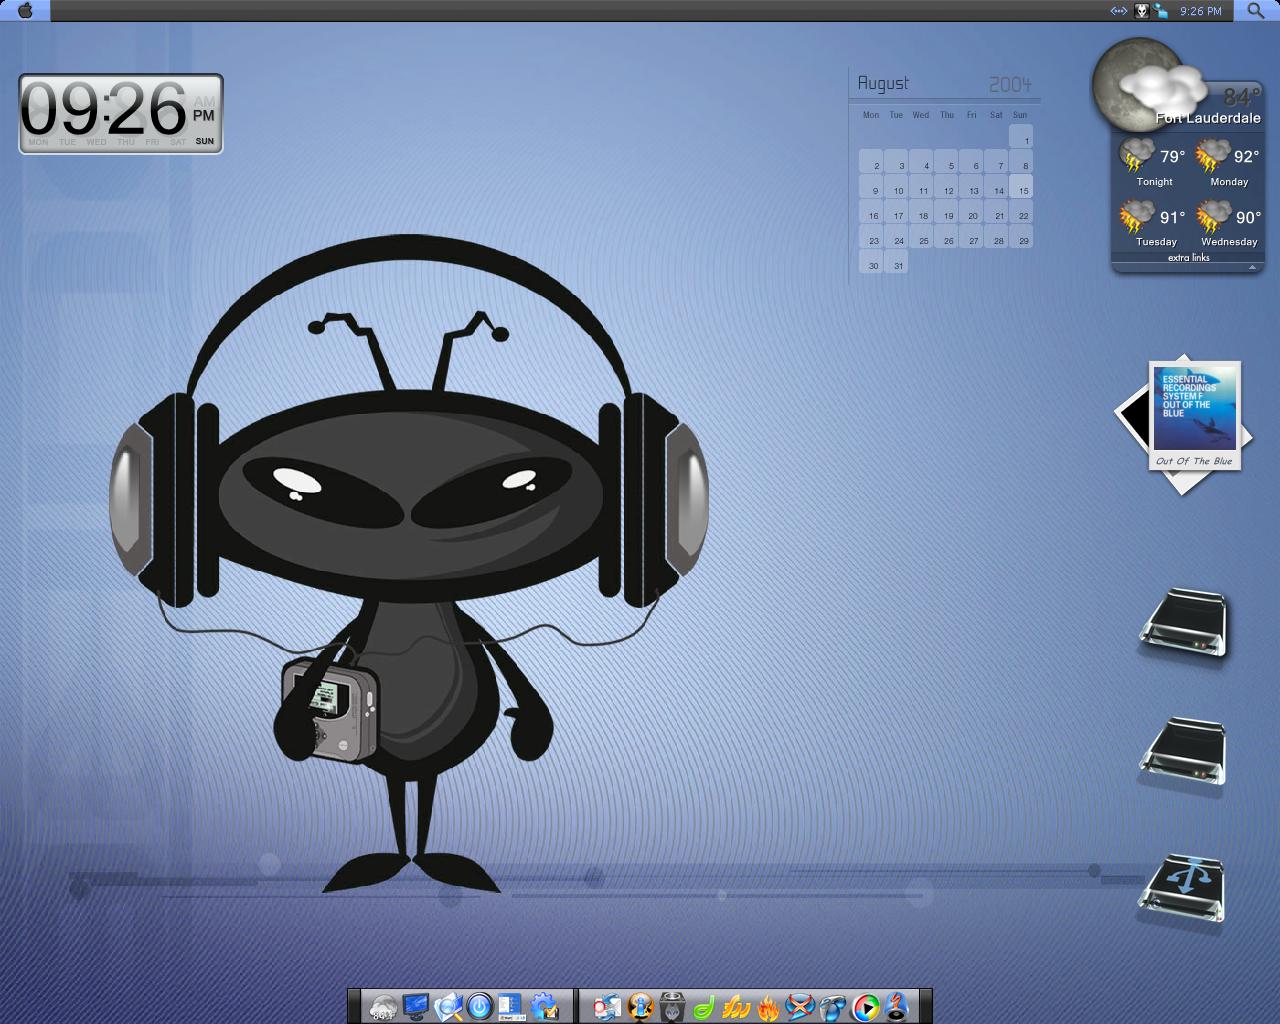The image size is (1280, 1024).
Task: Select August 22 on the calendar
Action: point(1021,212)
